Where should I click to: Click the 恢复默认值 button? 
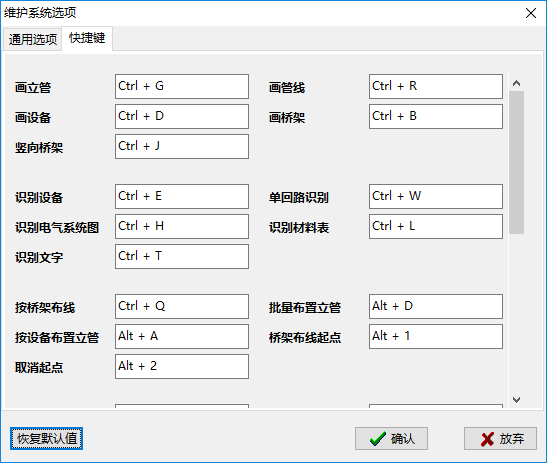click(x=46, y=439)
